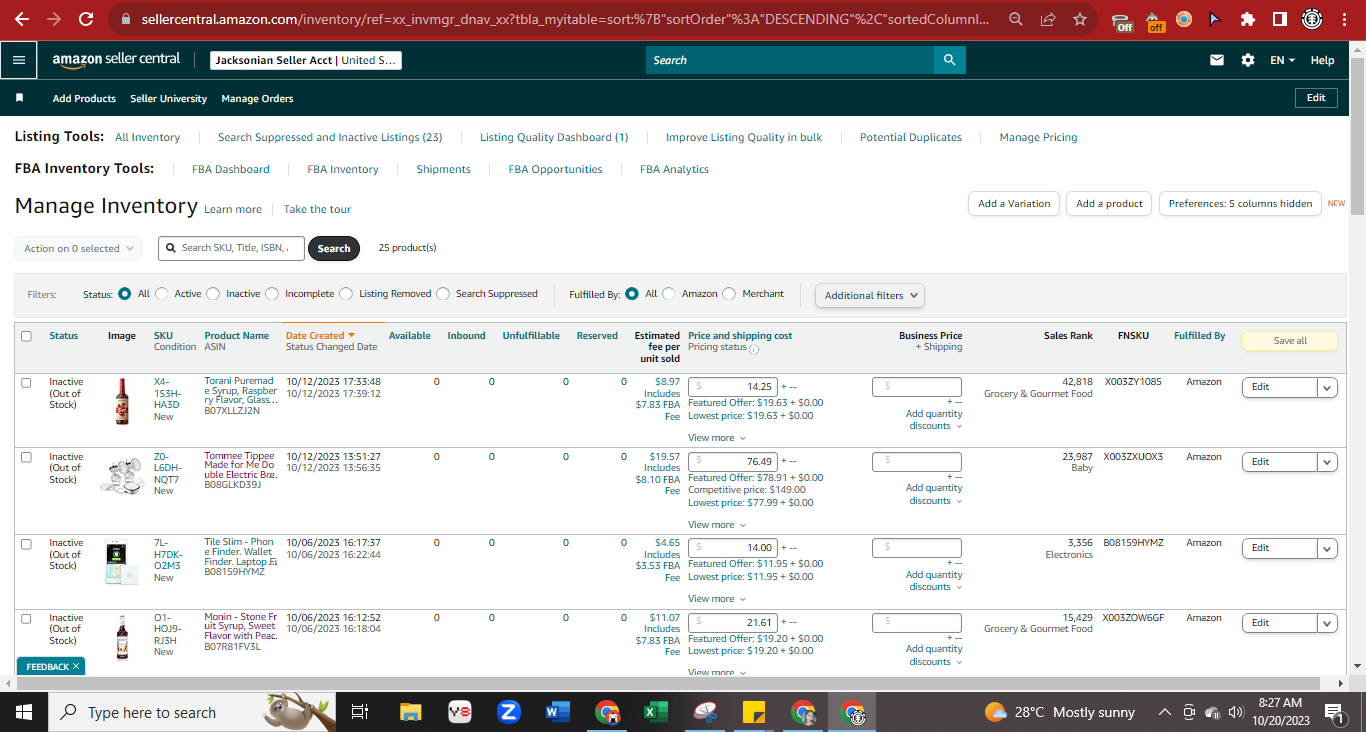
Task: Tick the checkbox for the Monin Stone Fruit row
Action: 26,618
